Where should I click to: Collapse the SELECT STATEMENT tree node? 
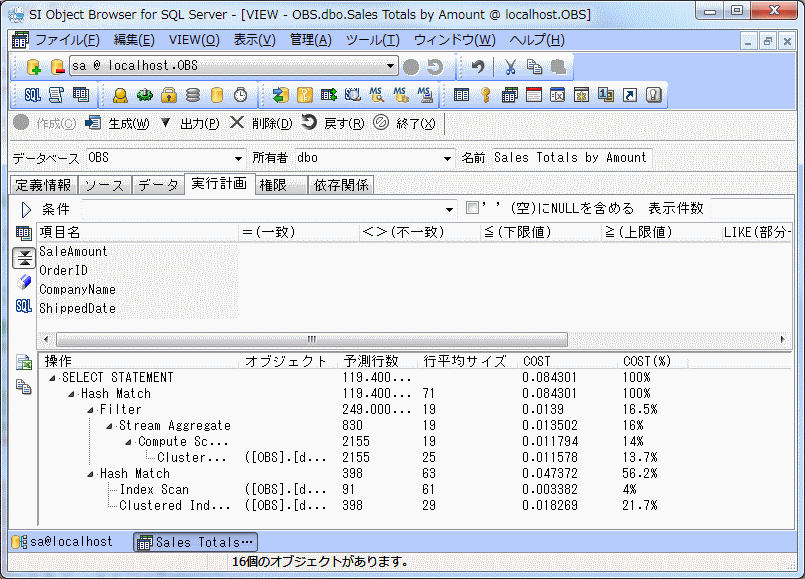52,378
